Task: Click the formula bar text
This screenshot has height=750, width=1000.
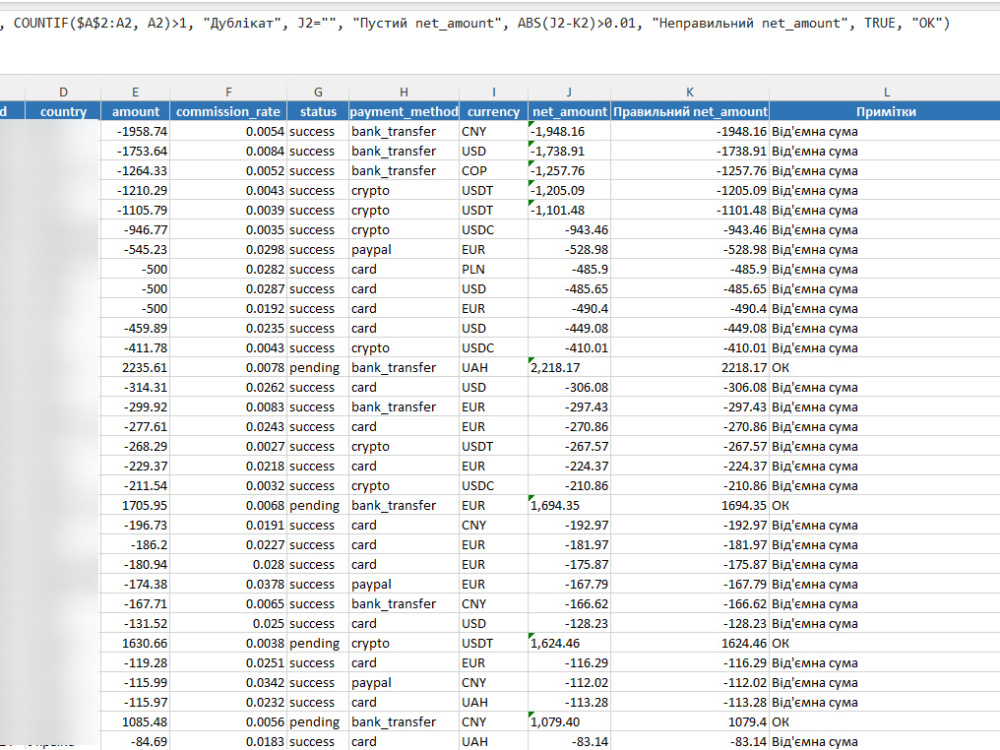Action: pos(474,24)
